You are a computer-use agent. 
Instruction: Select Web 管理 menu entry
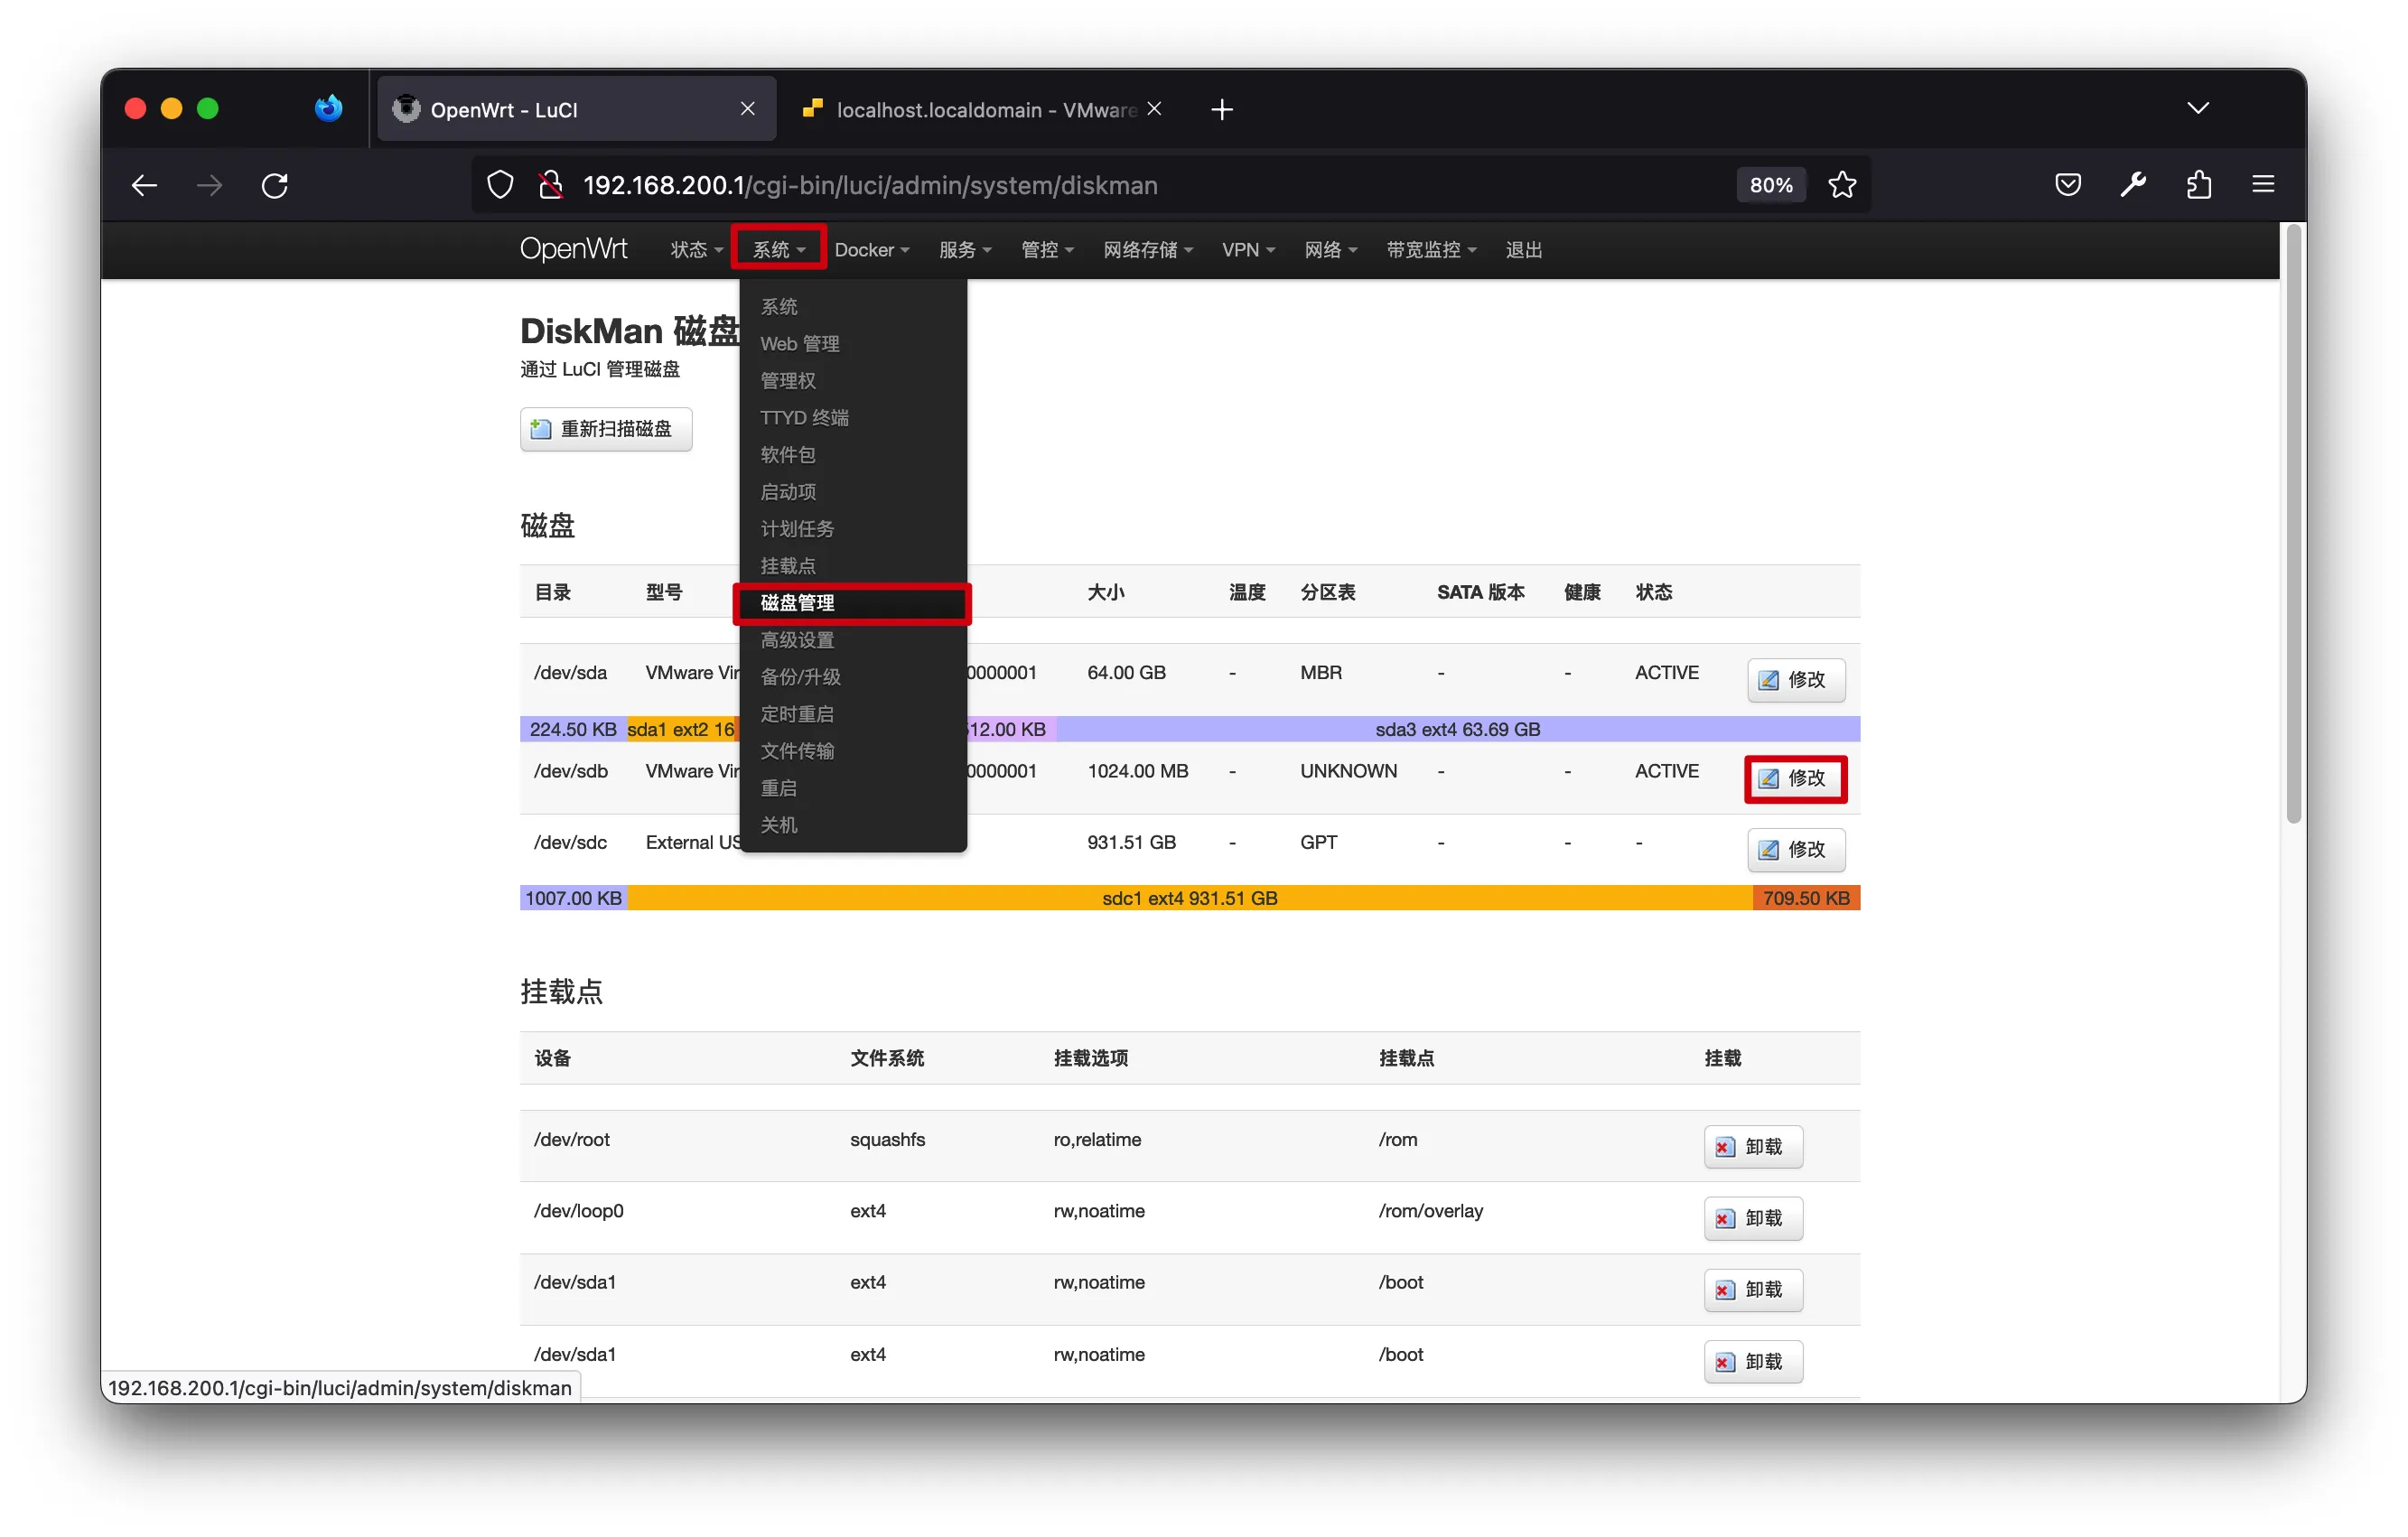pyautogui.click(x=853, y=344)
